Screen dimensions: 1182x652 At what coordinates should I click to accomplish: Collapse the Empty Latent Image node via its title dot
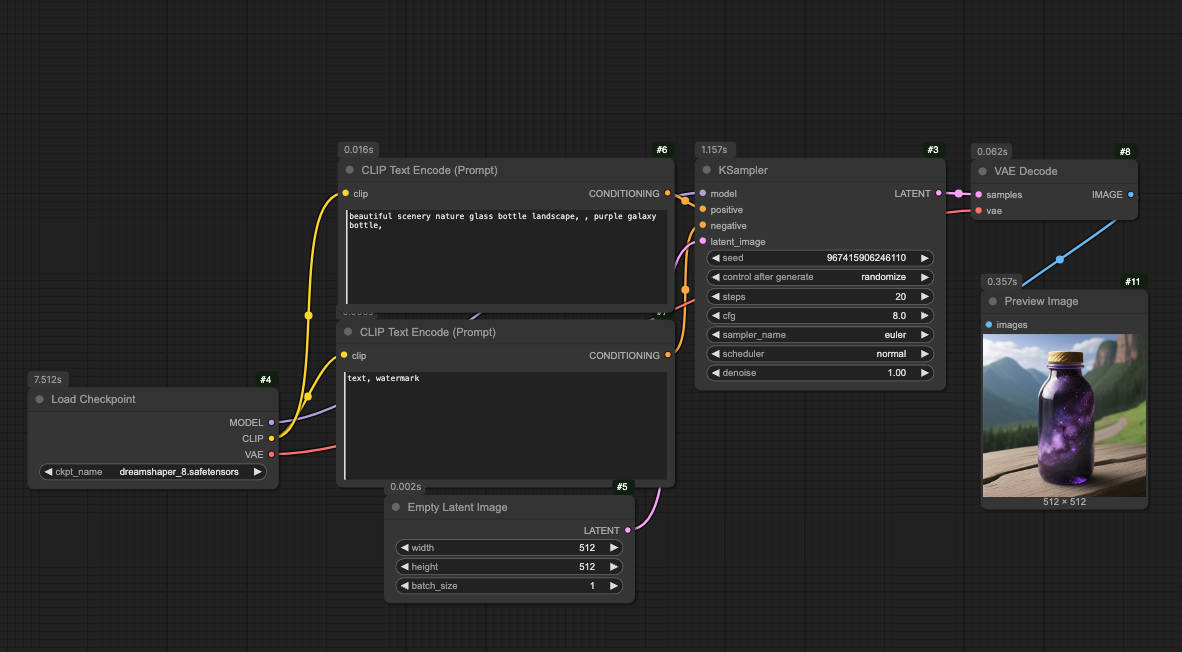(x=396, y=507)
